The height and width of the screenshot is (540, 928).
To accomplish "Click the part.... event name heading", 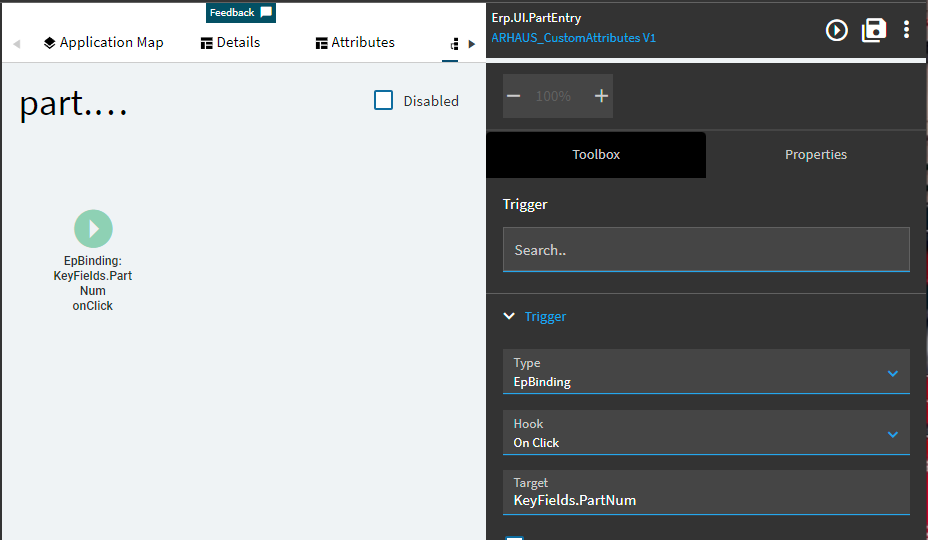I will (x=73, y=104).
